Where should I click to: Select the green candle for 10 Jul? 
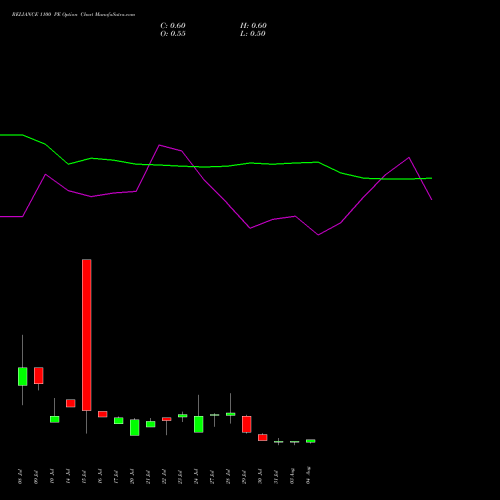pos(55,419)
